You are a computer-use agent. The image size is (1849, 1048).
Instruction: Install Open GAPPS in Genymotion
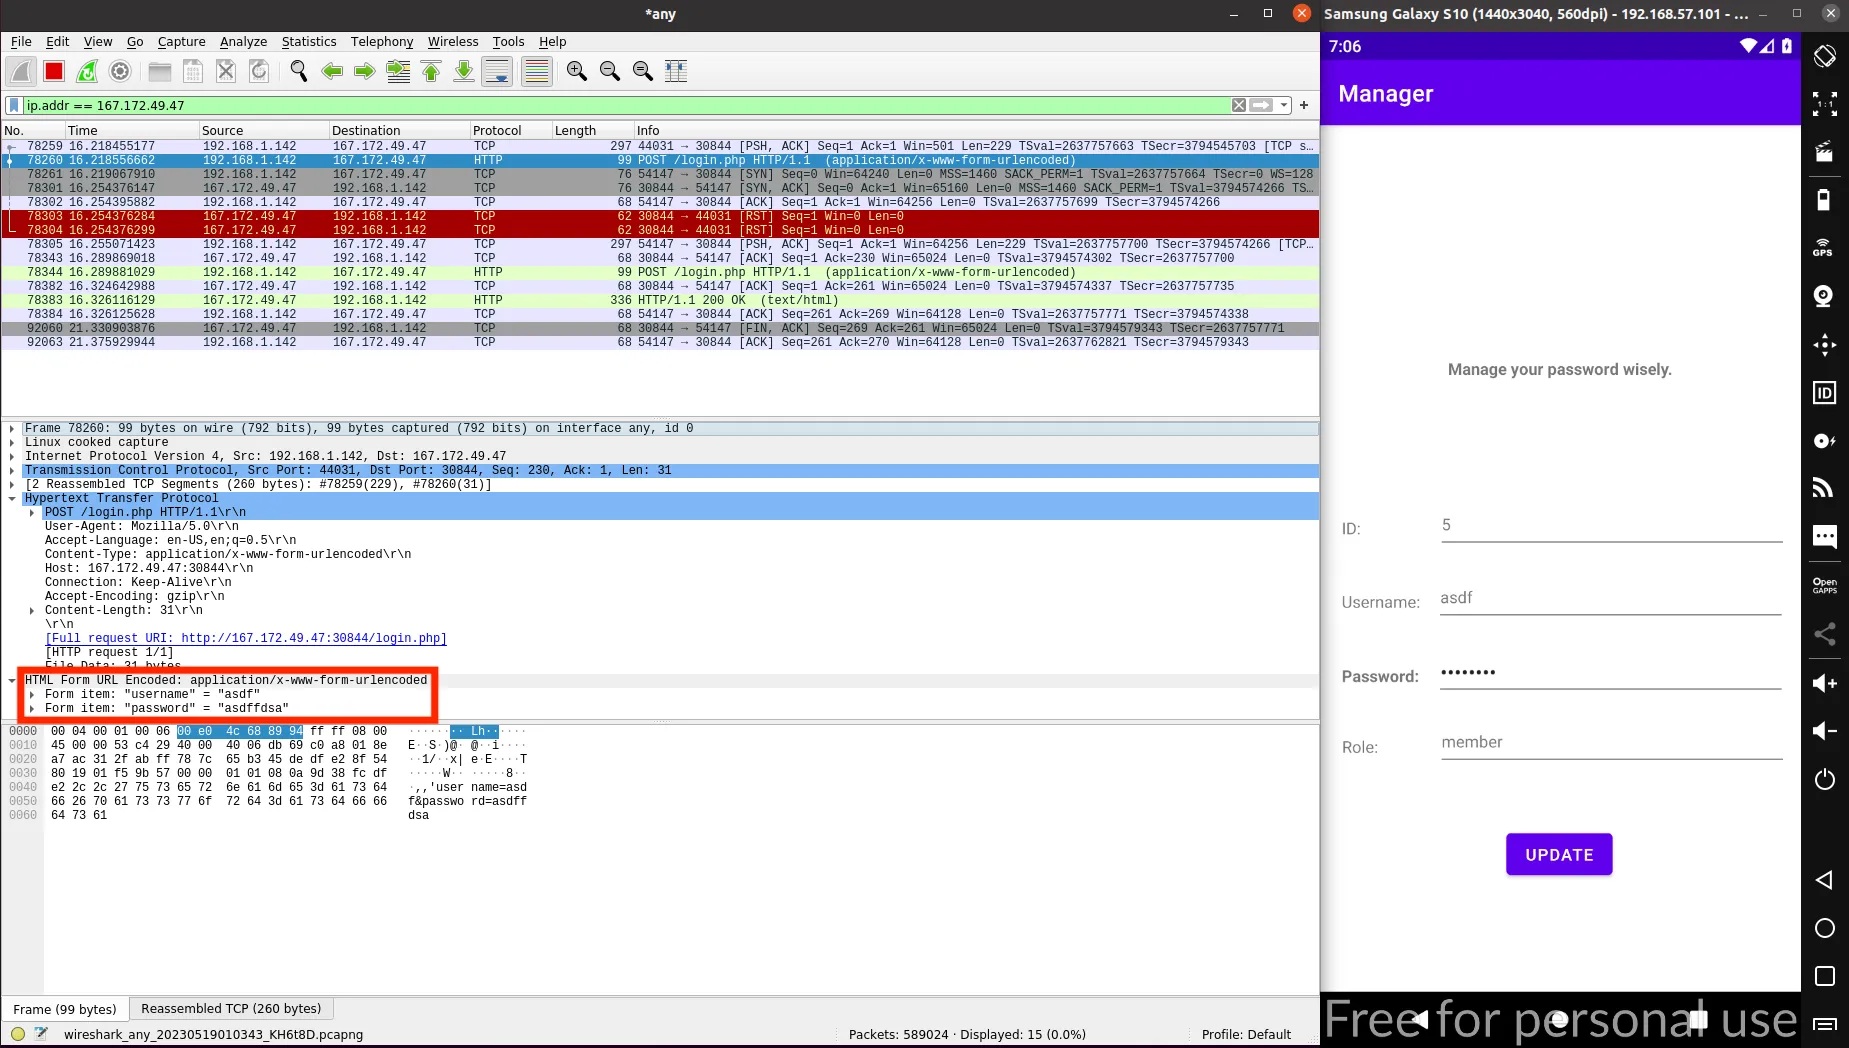point(1825,586)
